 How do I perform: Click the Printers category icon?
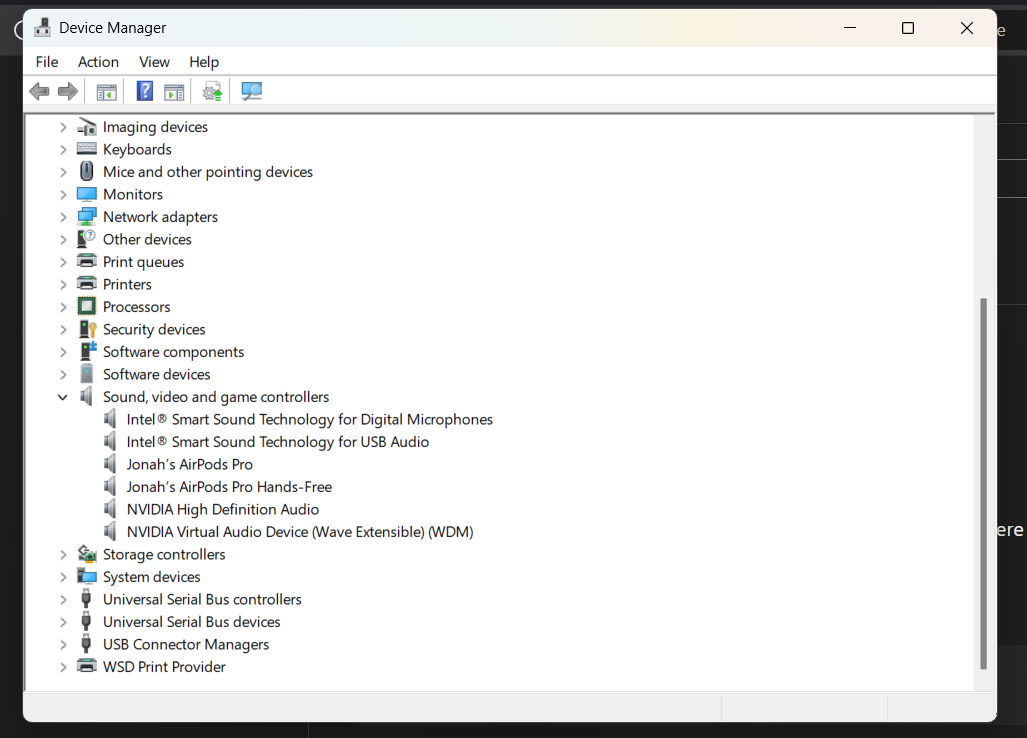(86, 284)
